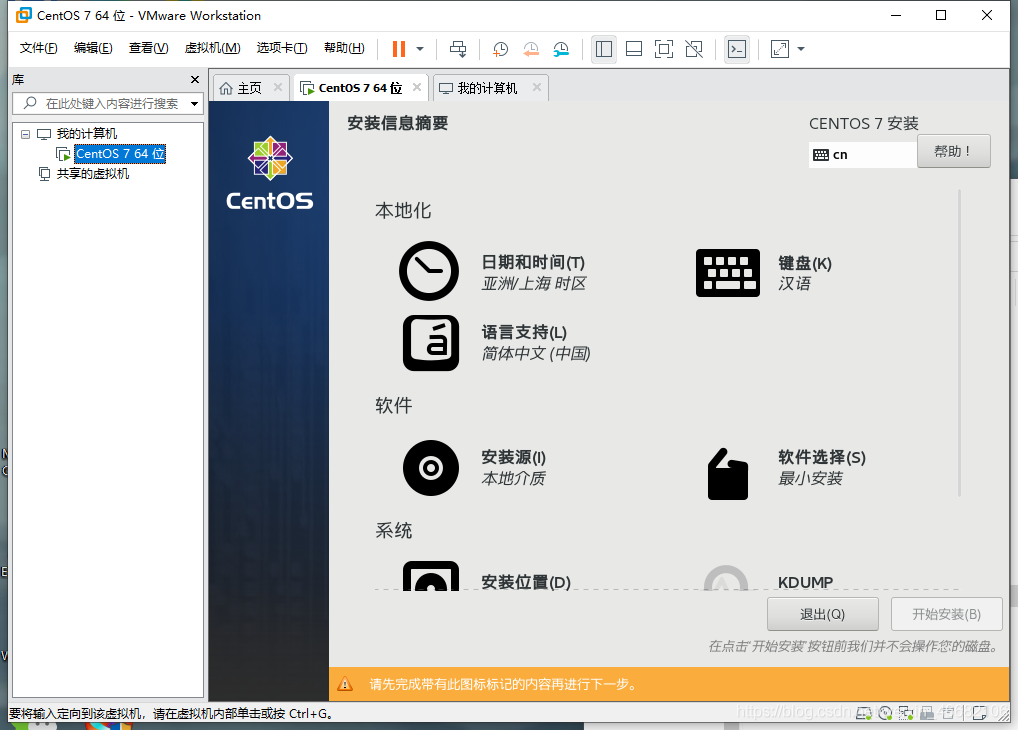Take a snapshot of this virtual machine
Screen dimensions: 1018x730
coord(500,49)
